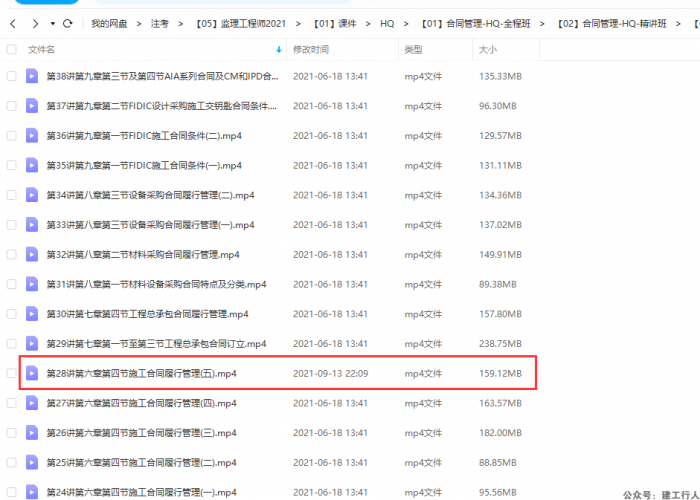Click video icon of 第27讲 file
Screen dimensions: 700x500
coord(32,403)
